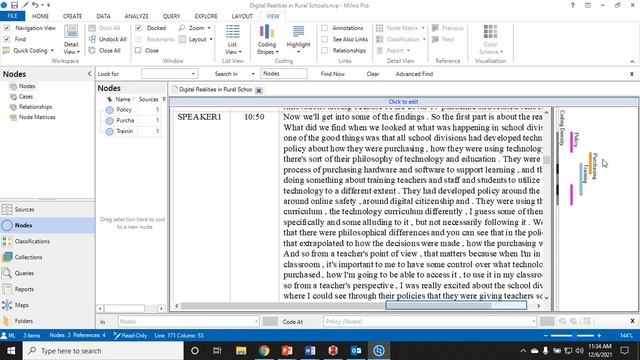Toggle the Docked checkbox

click(x=139, y=28)
